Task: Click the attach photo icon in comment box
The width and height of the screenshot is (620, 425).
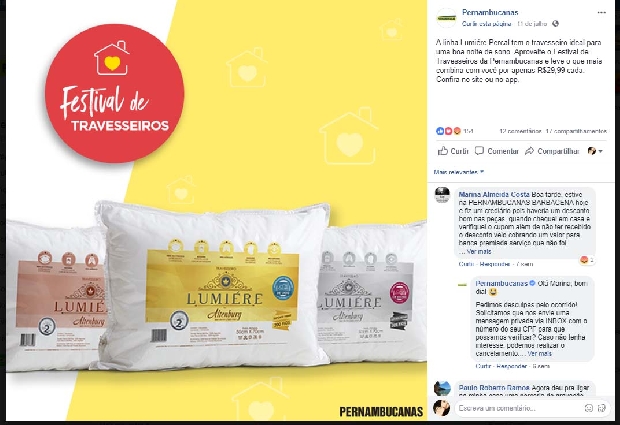Action: pos(602,408)
